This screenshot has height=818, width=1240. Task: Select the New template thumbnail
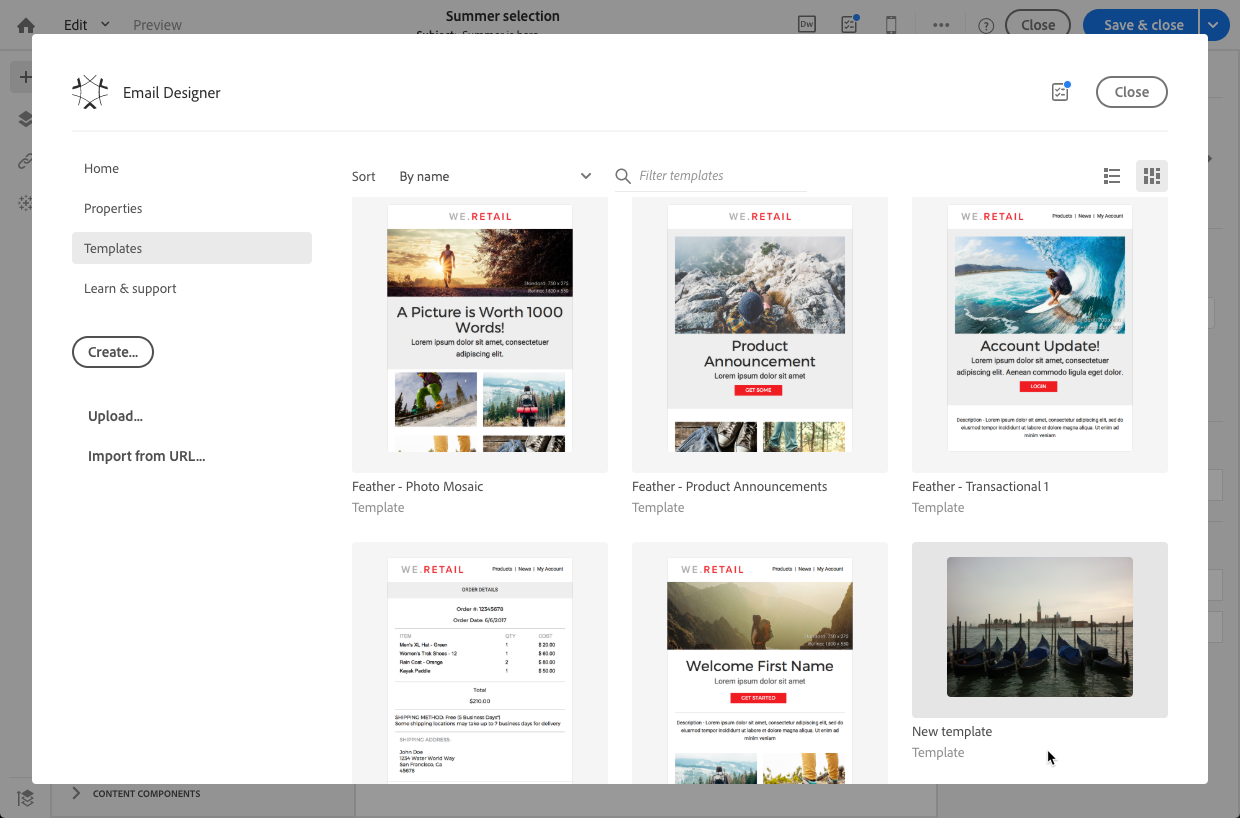point(1040,629)
